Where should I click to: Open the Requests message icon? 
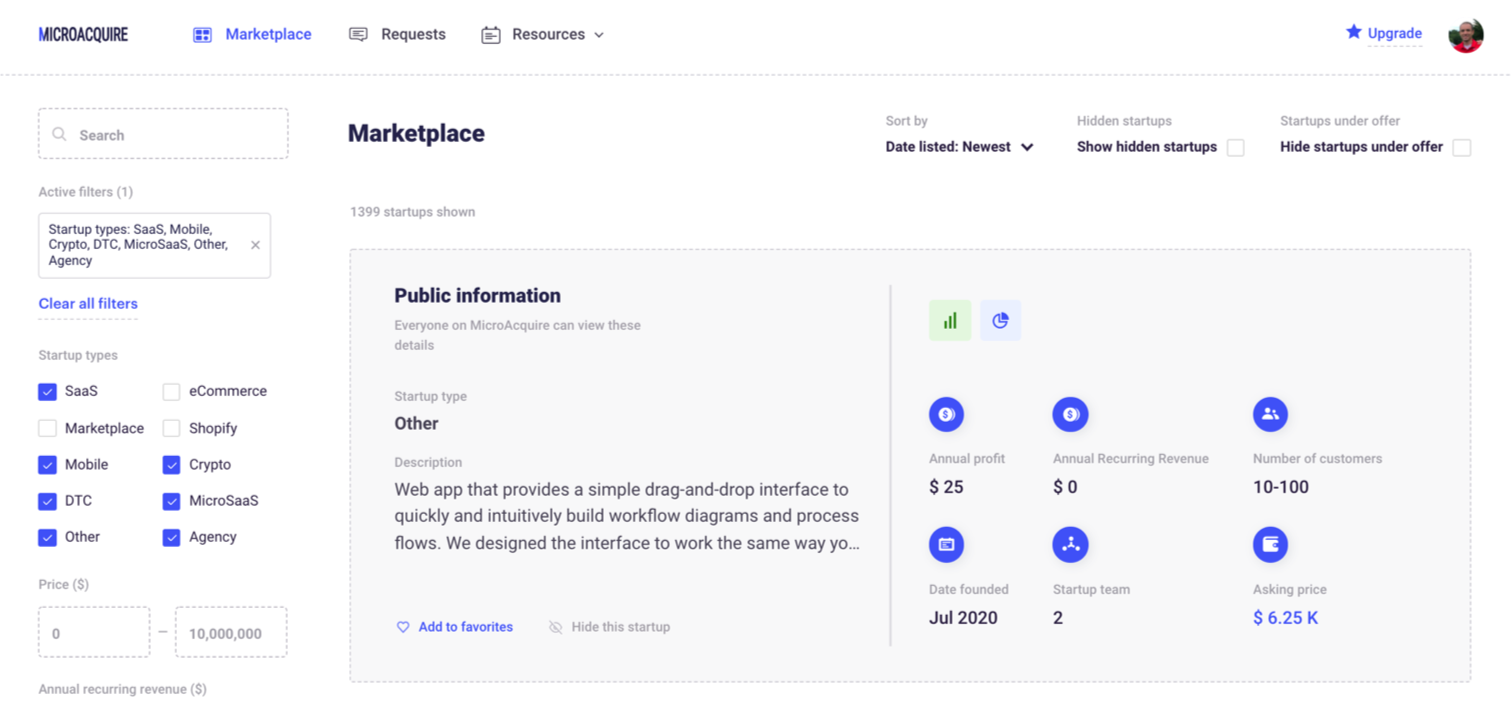click(357, 33)
